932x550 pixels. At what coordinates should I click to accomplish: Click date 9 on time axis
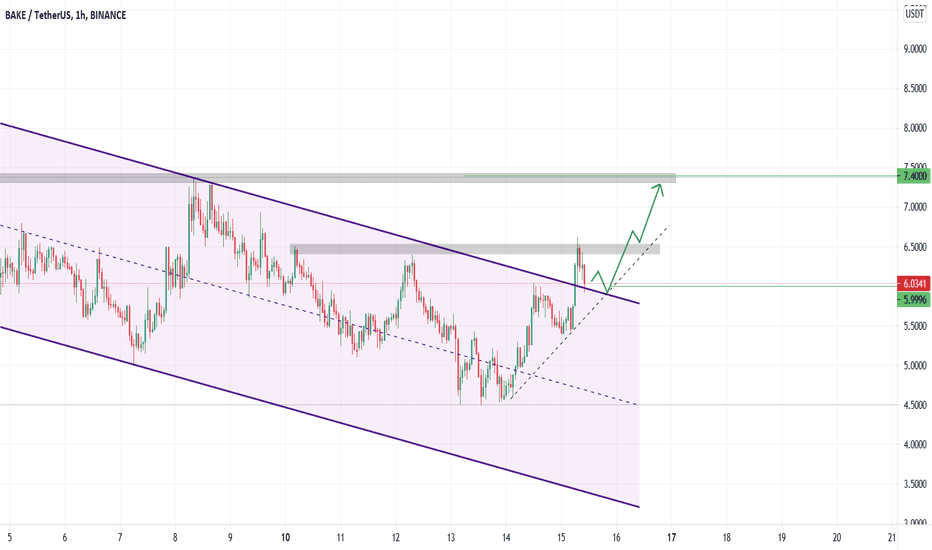(x=230, y=538)
